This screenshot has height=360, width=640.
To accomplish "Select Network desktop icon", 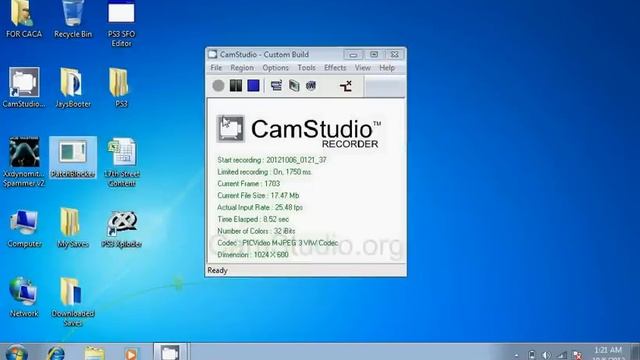I will 24,298.
